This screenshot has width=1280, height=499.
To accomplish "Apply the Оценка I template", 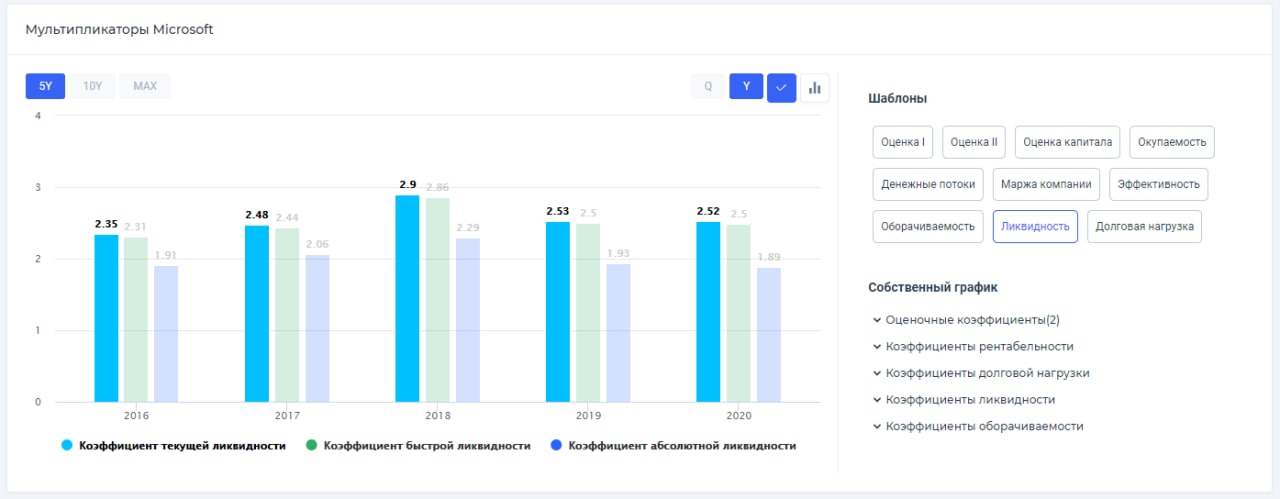I will pyautogui.click(x=902, y=142).
